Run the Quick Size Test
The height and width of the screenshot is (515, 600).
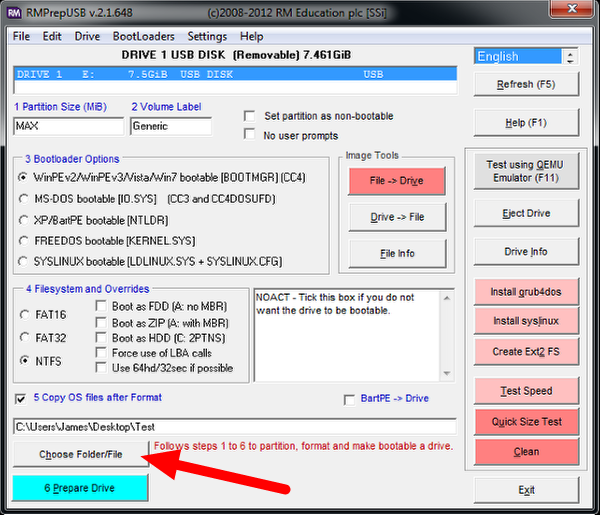528,421
